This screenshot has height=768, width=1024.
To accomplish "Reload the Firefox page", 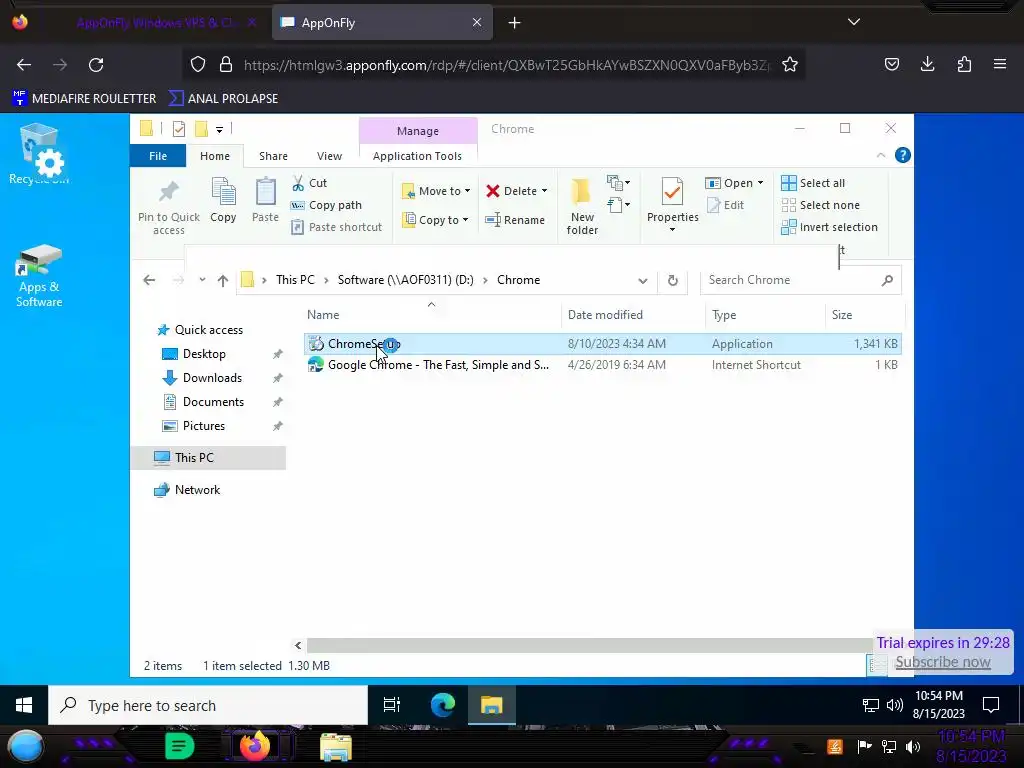I will point(96,65).
